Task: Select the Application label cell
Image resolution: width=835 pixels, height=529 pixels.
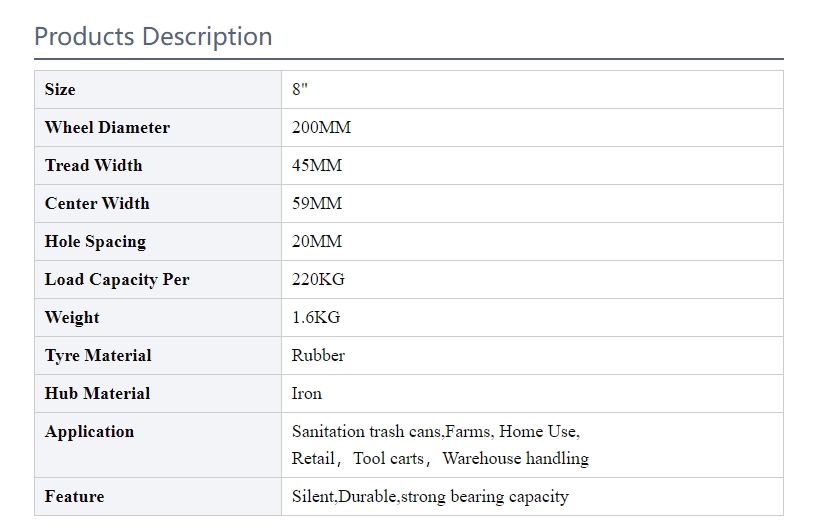Action: 158,445
